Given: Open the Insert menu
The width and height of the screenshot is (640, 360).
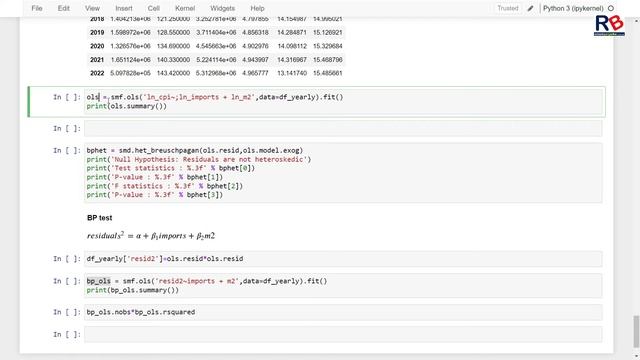Looking at the screenshot, I should (124, 8).
